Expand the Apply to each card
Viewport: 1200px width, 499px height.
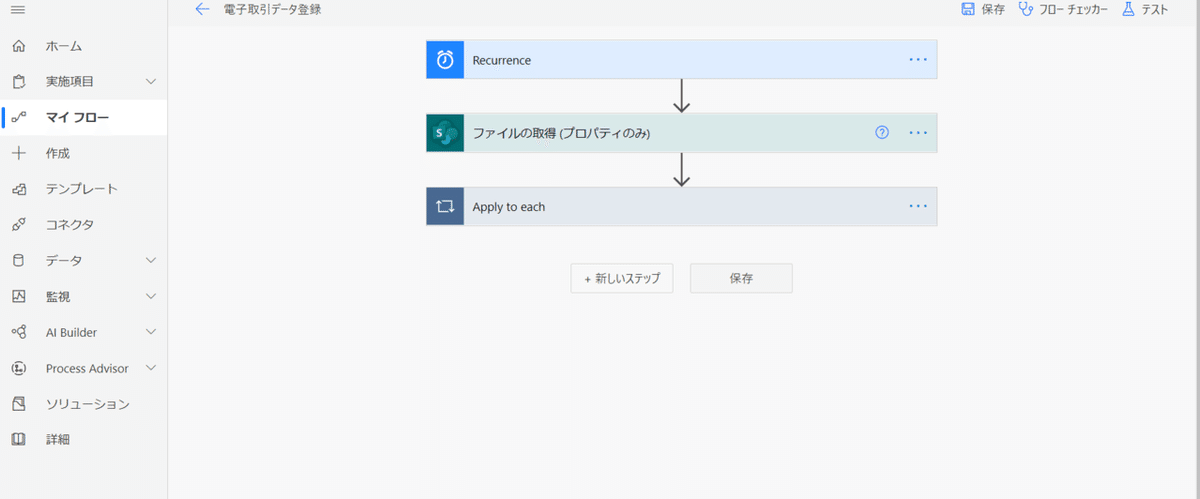click(x=681, y=207)
